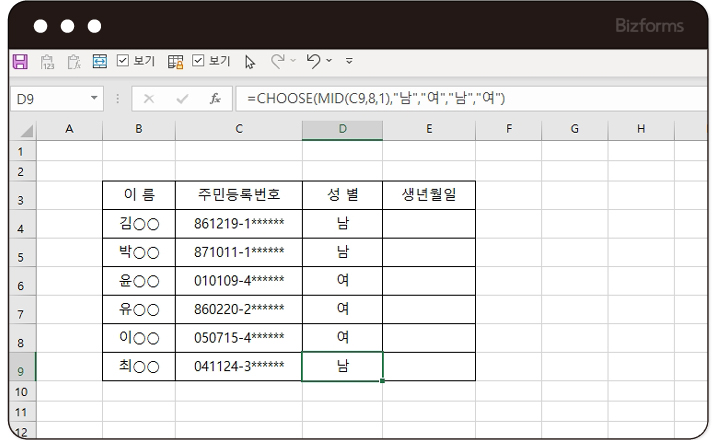Click the protected sheet table icon
The image size is (715, 440).
tap(176, 62)
